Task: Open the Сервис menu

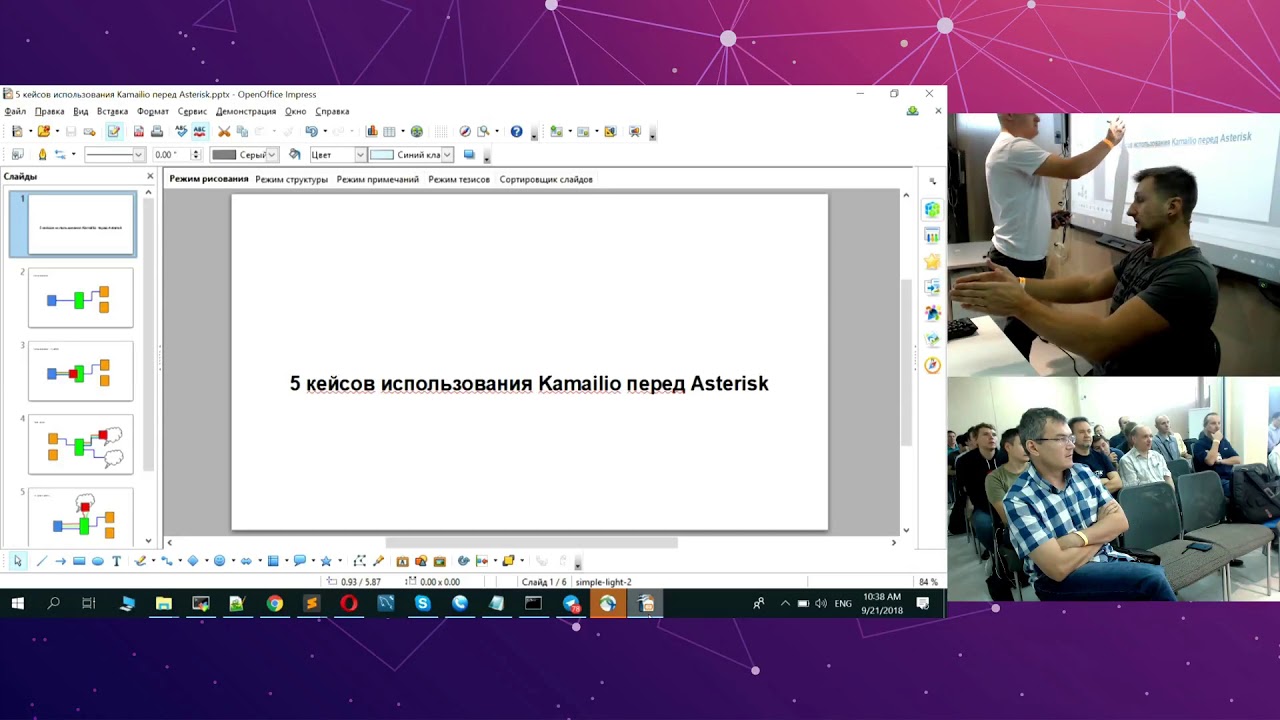Action: click(192, 111)
